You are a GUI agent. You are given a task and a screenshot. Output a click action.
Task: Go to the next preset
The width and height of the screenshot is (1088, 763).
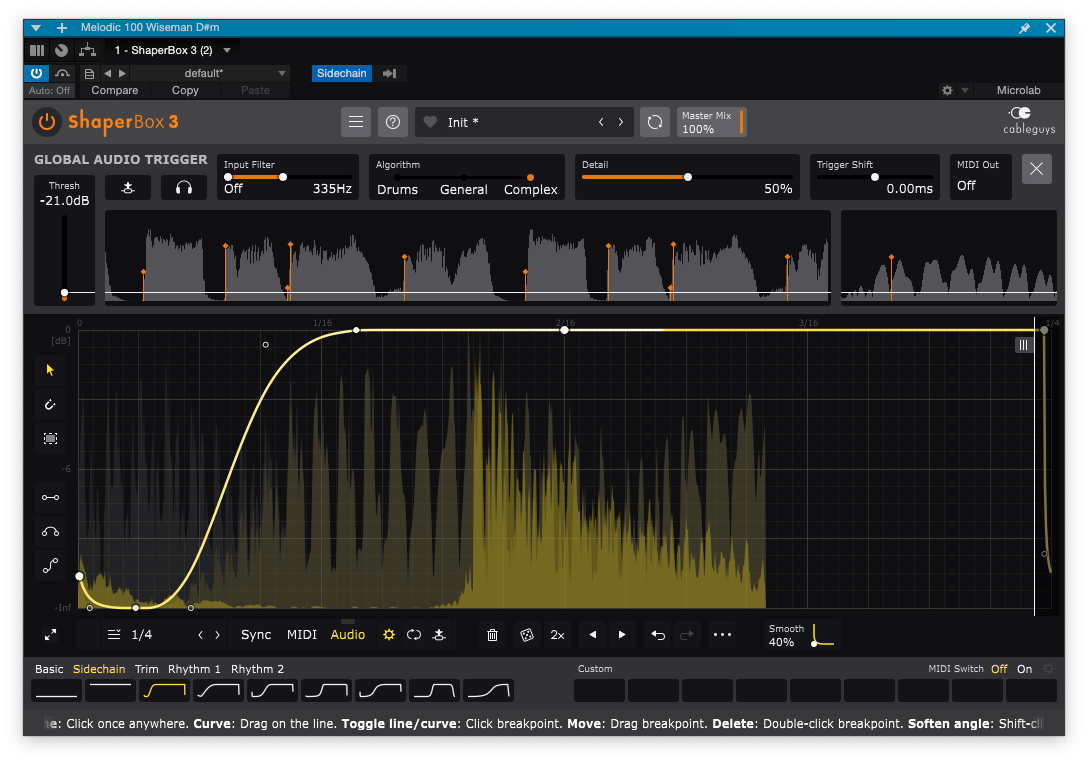(x=621, y=122)
